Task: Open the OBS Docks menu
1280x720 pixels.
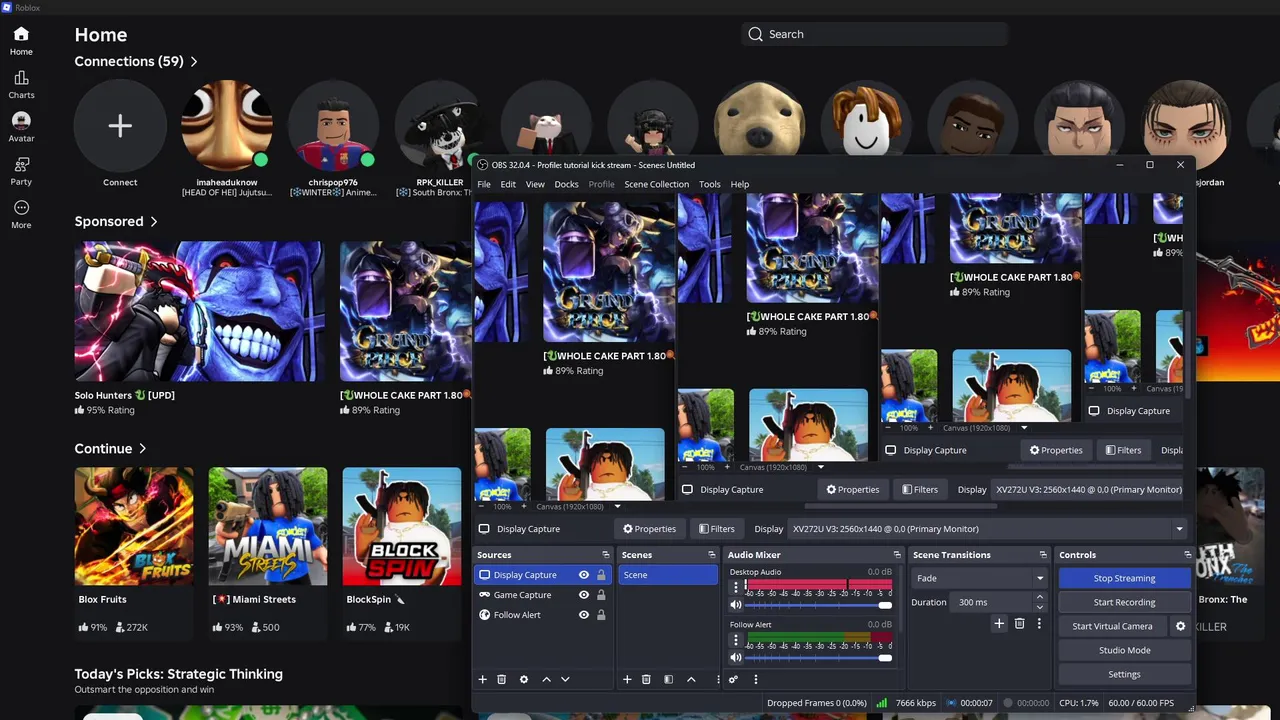Action: pyautogui.click(x=566, y=184)
